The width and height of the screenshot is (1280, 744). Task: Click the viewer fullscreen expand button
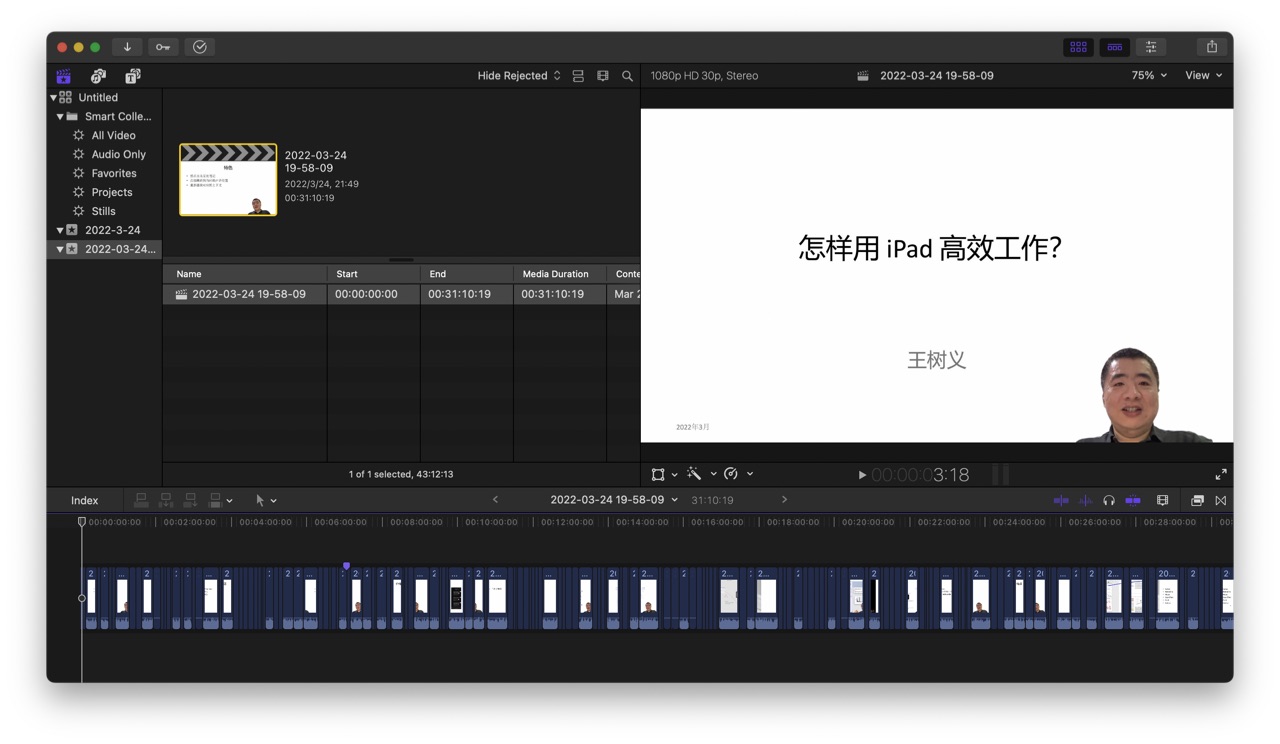pos(1220,473)
